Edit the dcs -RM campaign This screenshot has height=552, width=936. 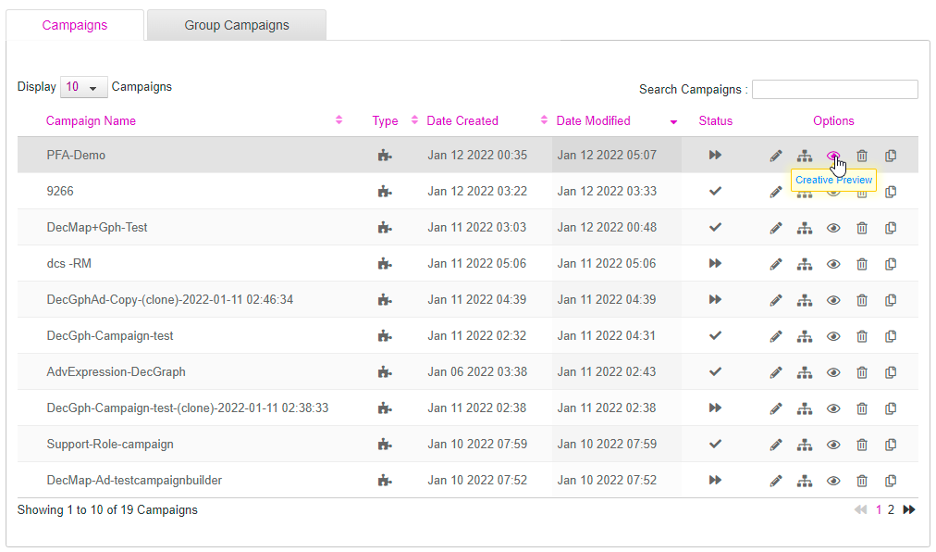[x=775, y=264]
